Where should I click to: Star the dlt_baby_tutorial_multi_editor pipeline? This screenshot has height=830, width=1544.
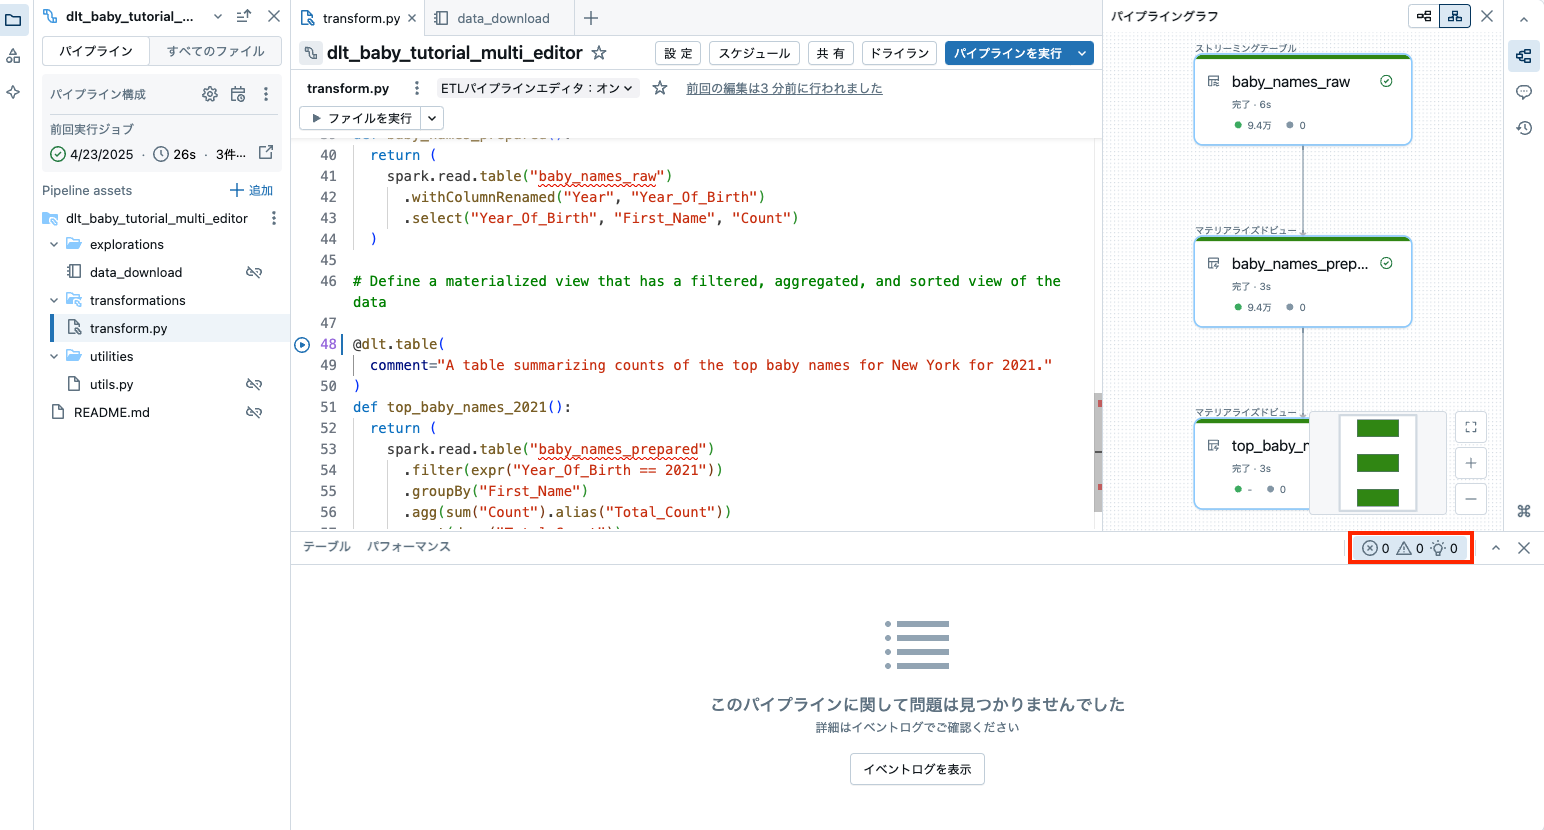(597, 52)
